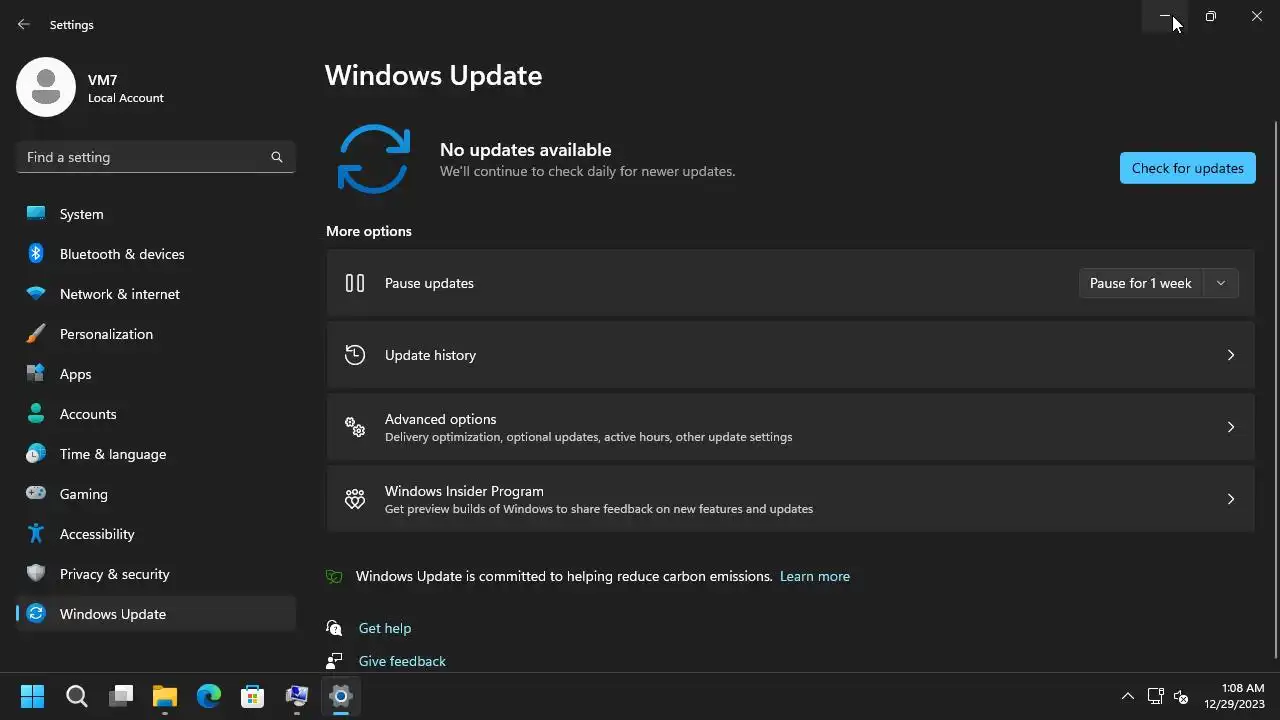Click the "More options" heading
The height and width of the screenshot is (720, 1280).
[x=369, y=231]
